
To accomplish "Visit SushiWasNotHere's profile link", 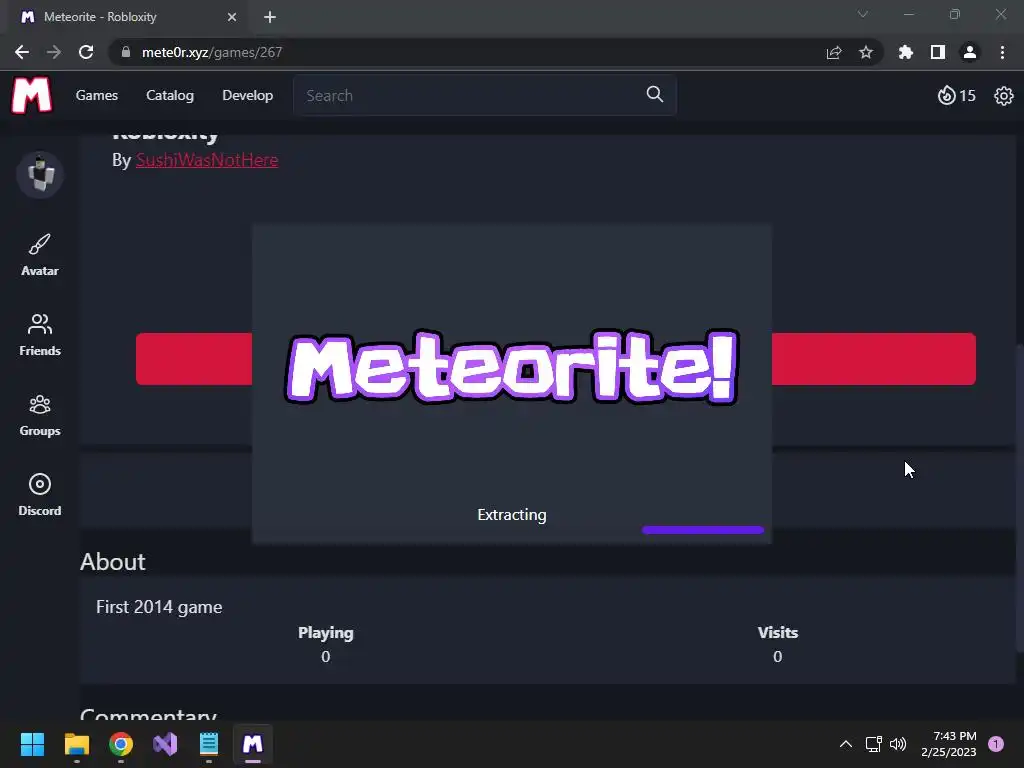I will pyautogui.click(x=207, y=160).
